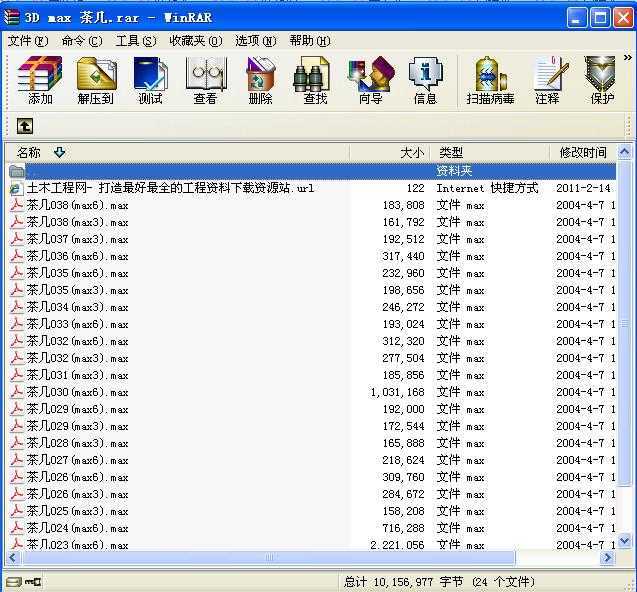This screenshot has height=592, width=637.
Task: Select file 茶几029(max6).max
Action: pyautogui.click(x=78, y=409)
